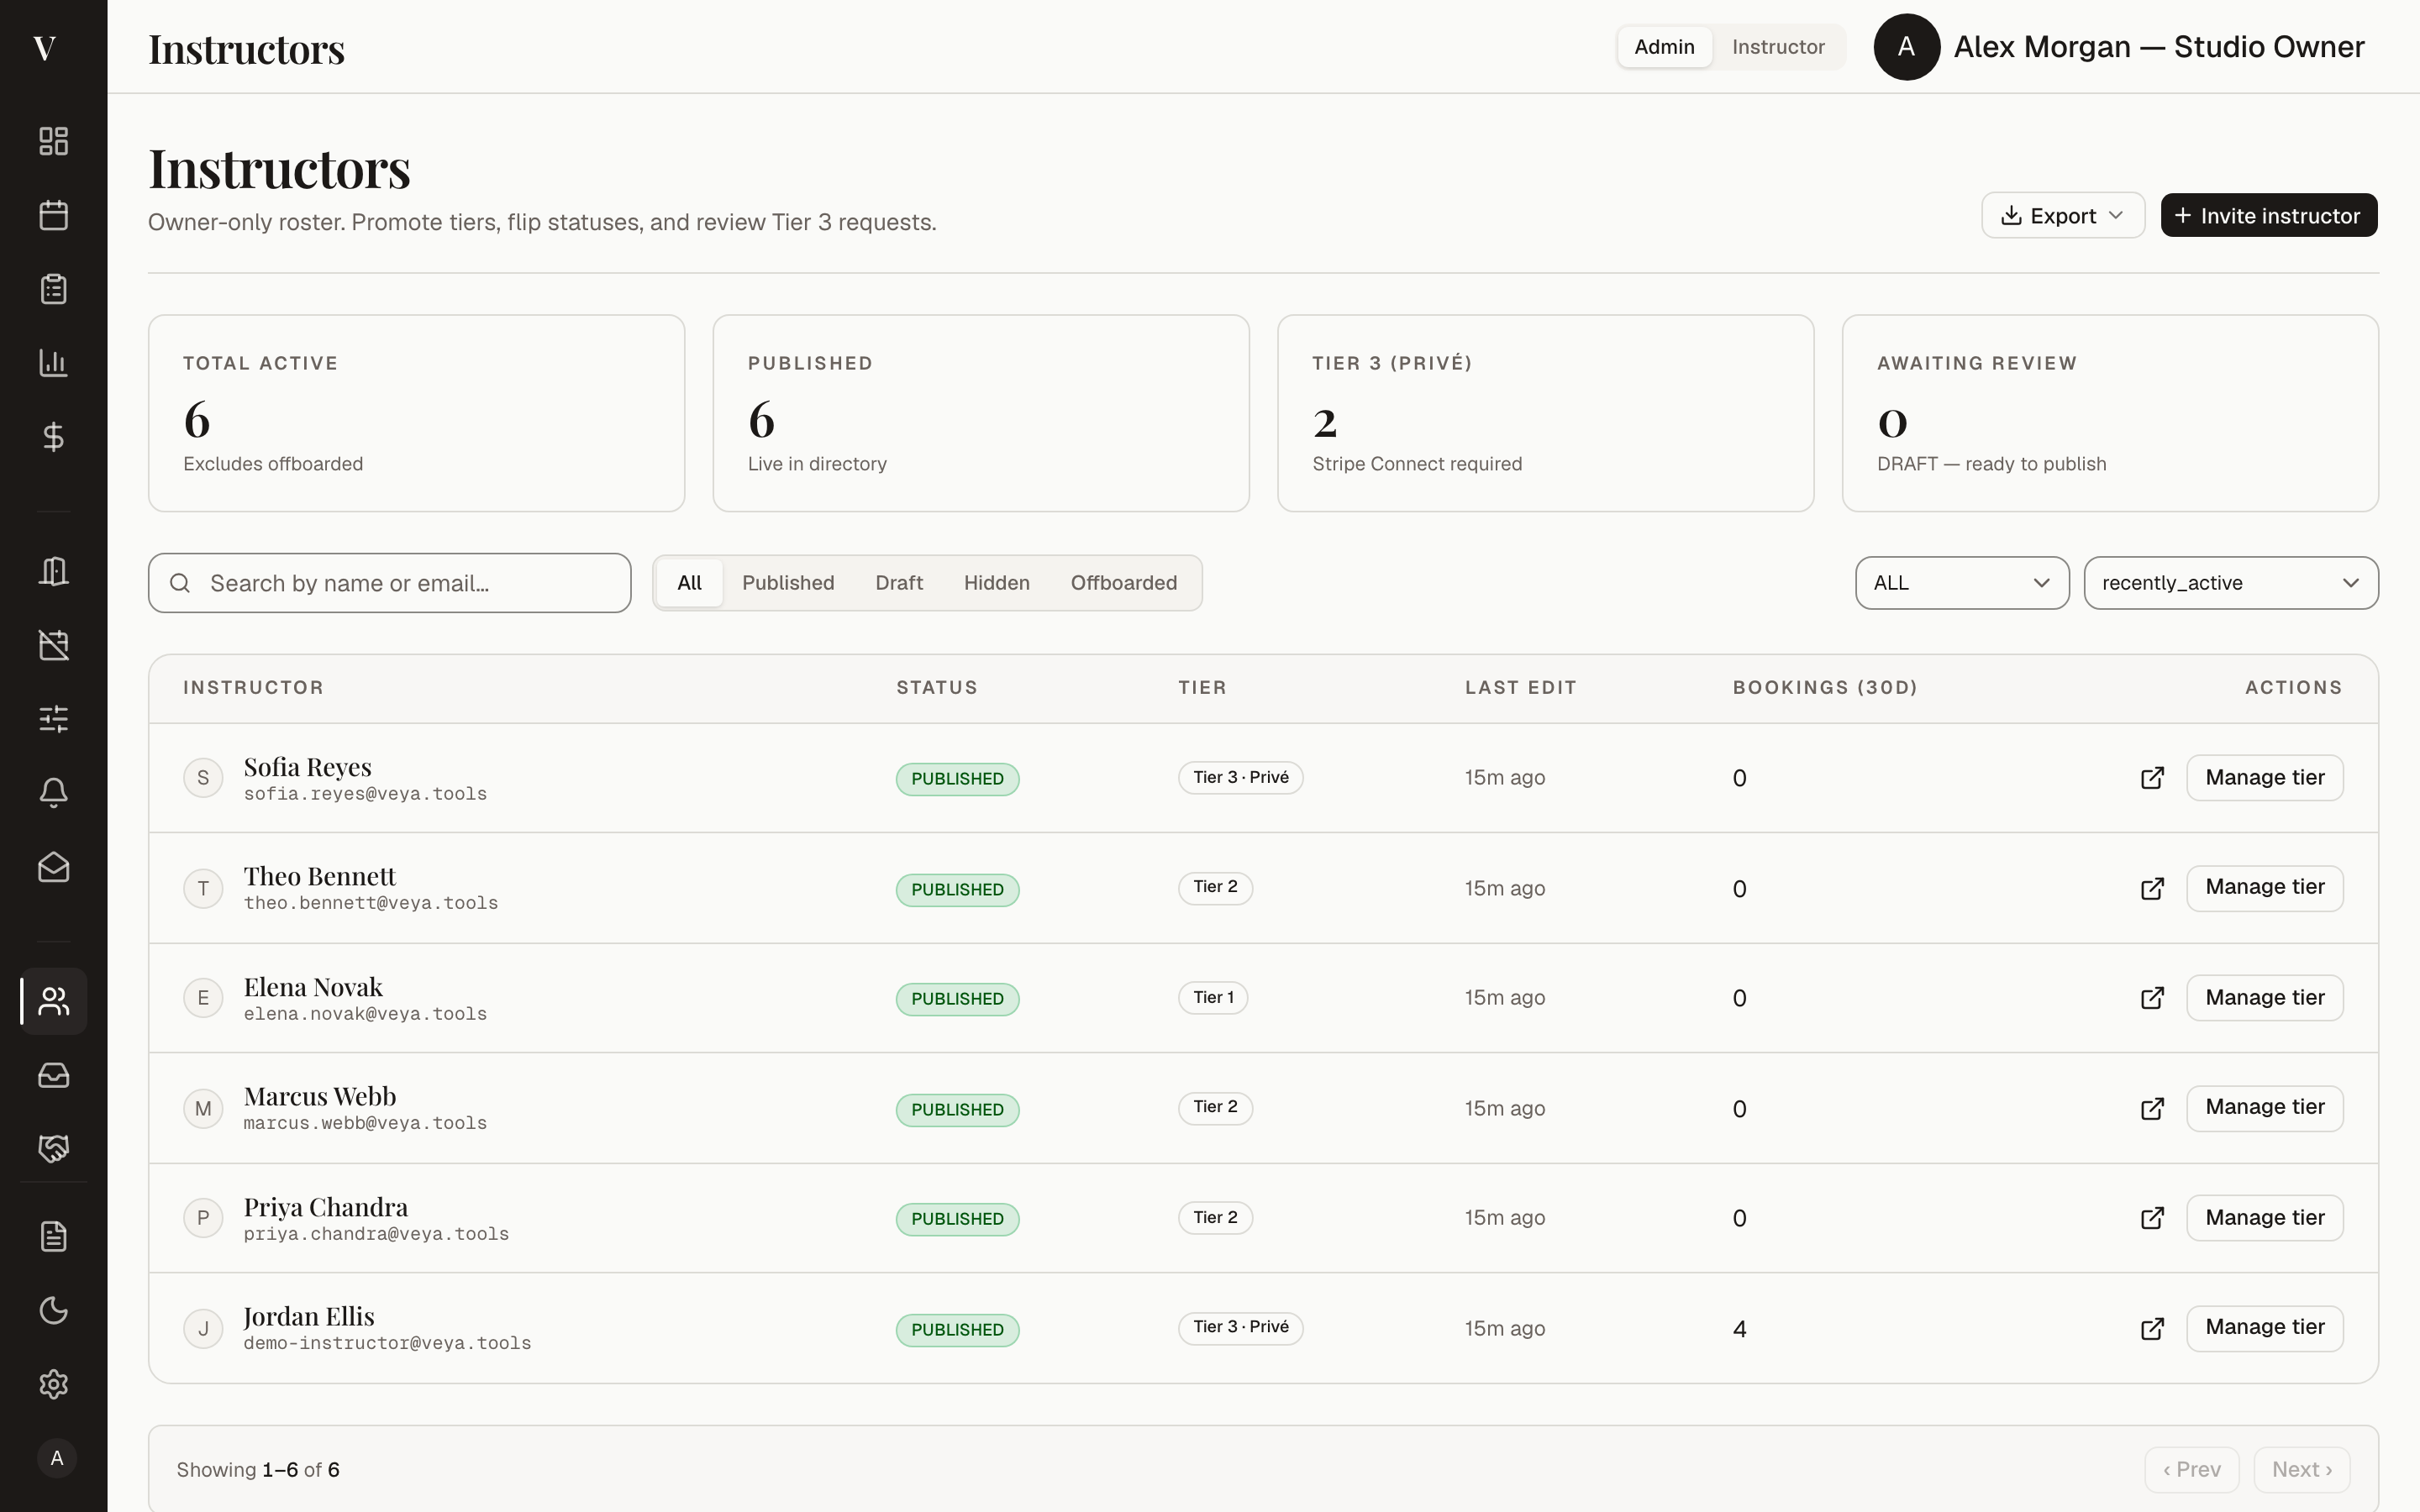
Task: Open the crossed-out calendar icon in sidebar
Action: point(53,645)
